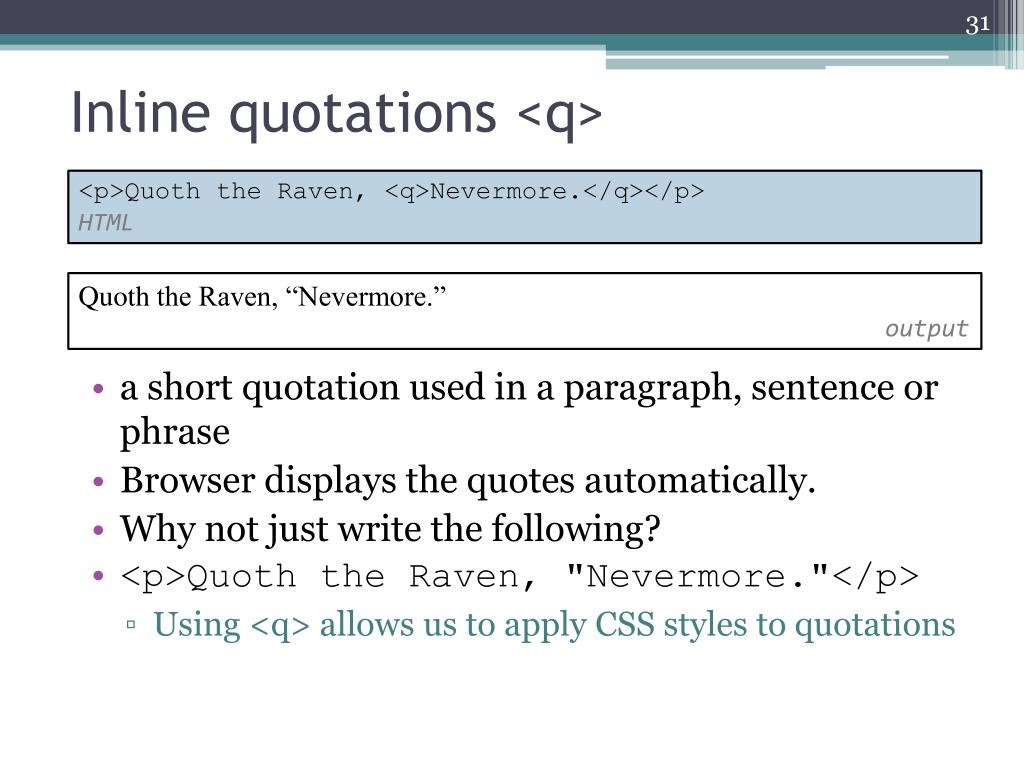Click bullet 'Browser displays the quotes automatically.'
Screen dimensions: 1024x768
tap(468, 481)
